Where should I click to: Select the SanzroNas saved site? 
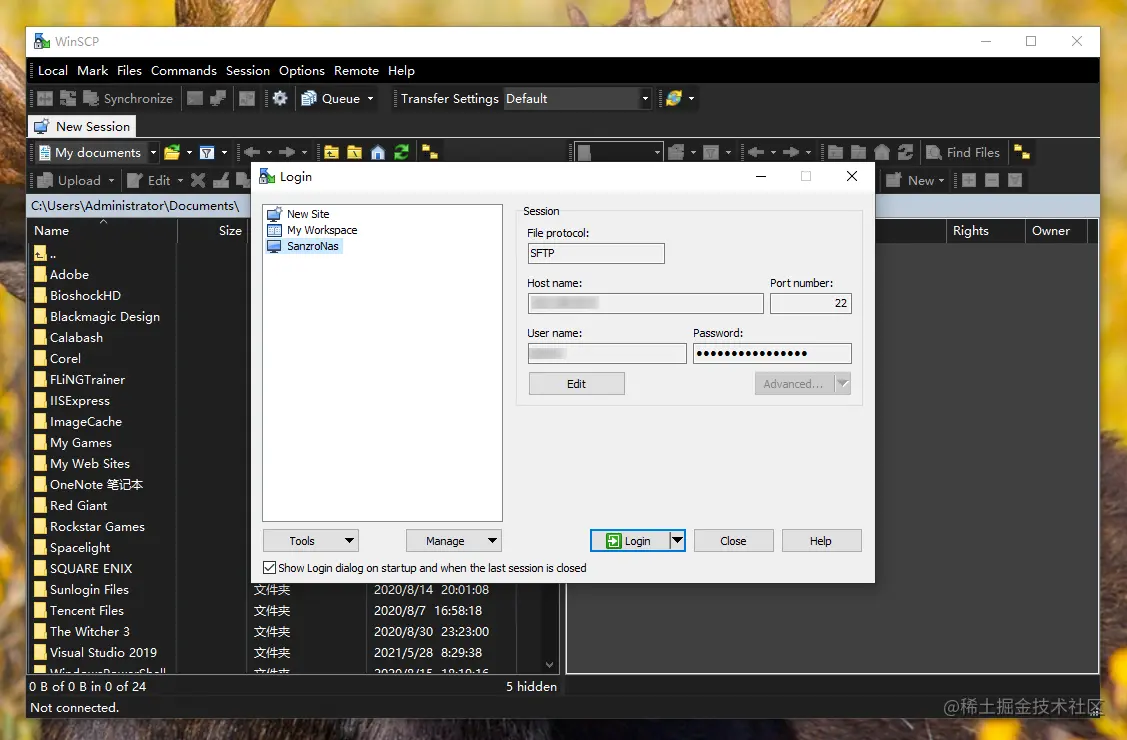[312, 246]
